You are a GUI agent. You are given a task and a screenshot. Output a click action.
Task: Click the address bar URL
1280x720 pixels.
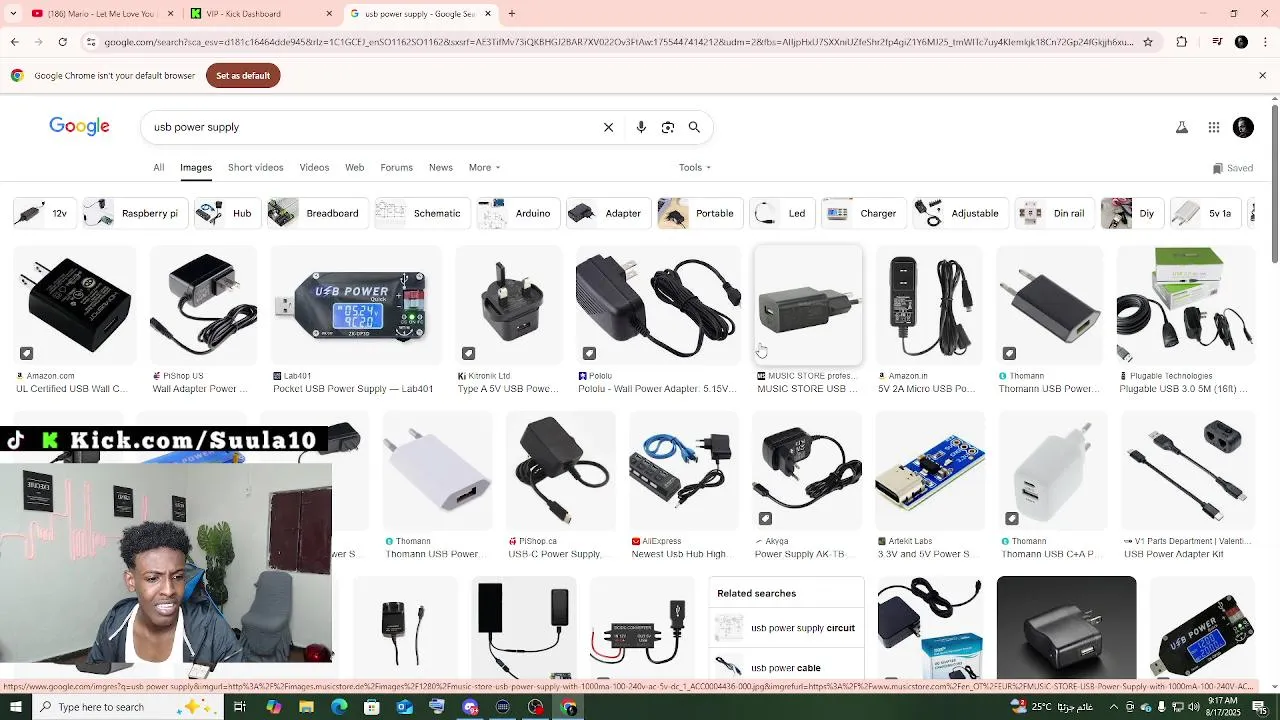tap(619, 42)
